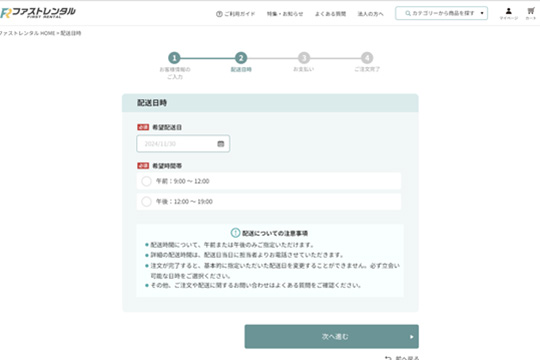540x360 pixels.
Task: Open 特集・お知らせ menu item
Action: point(285,14)
